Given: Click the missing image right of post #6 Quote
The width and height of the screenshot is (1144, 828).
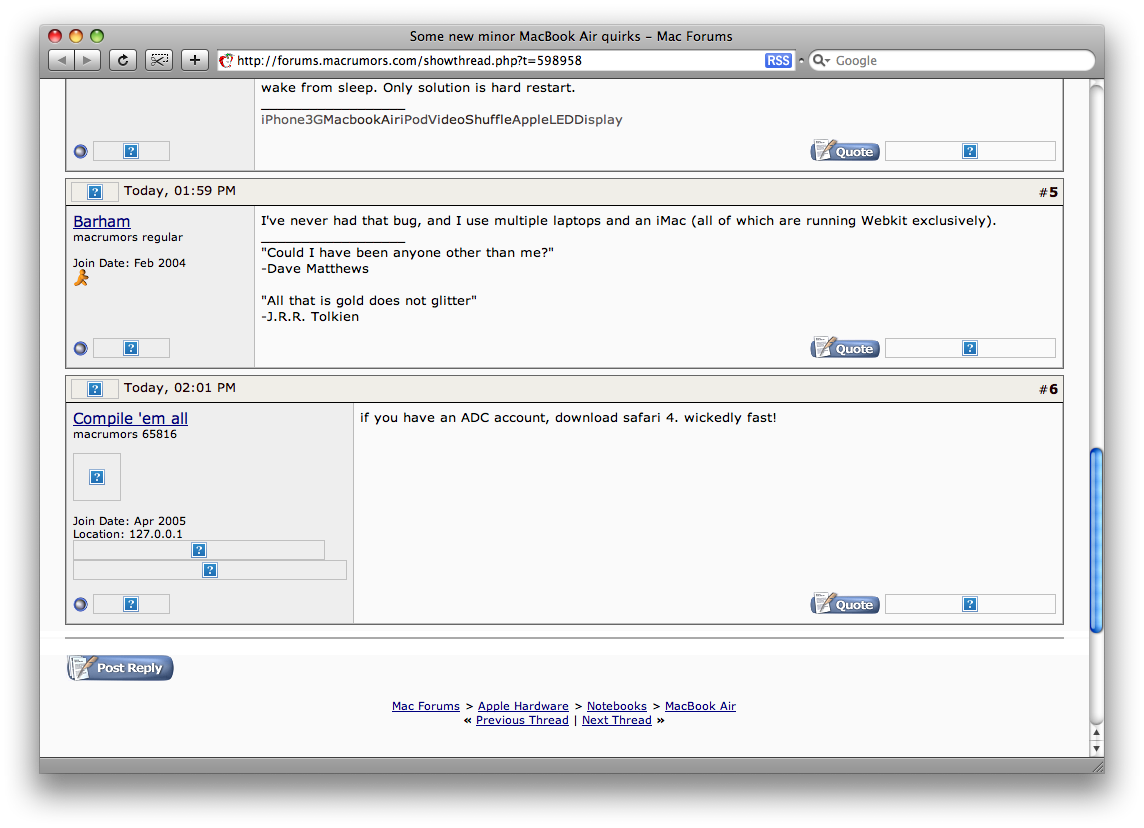Looking at the screenshot, I should pyautogui.click(x=970, y=604).
